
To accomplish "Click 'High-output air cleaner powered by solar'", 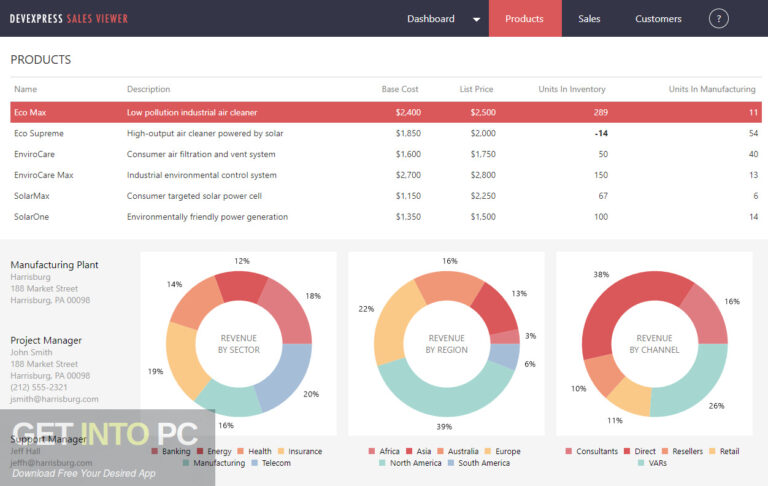I will coord(205,133).
